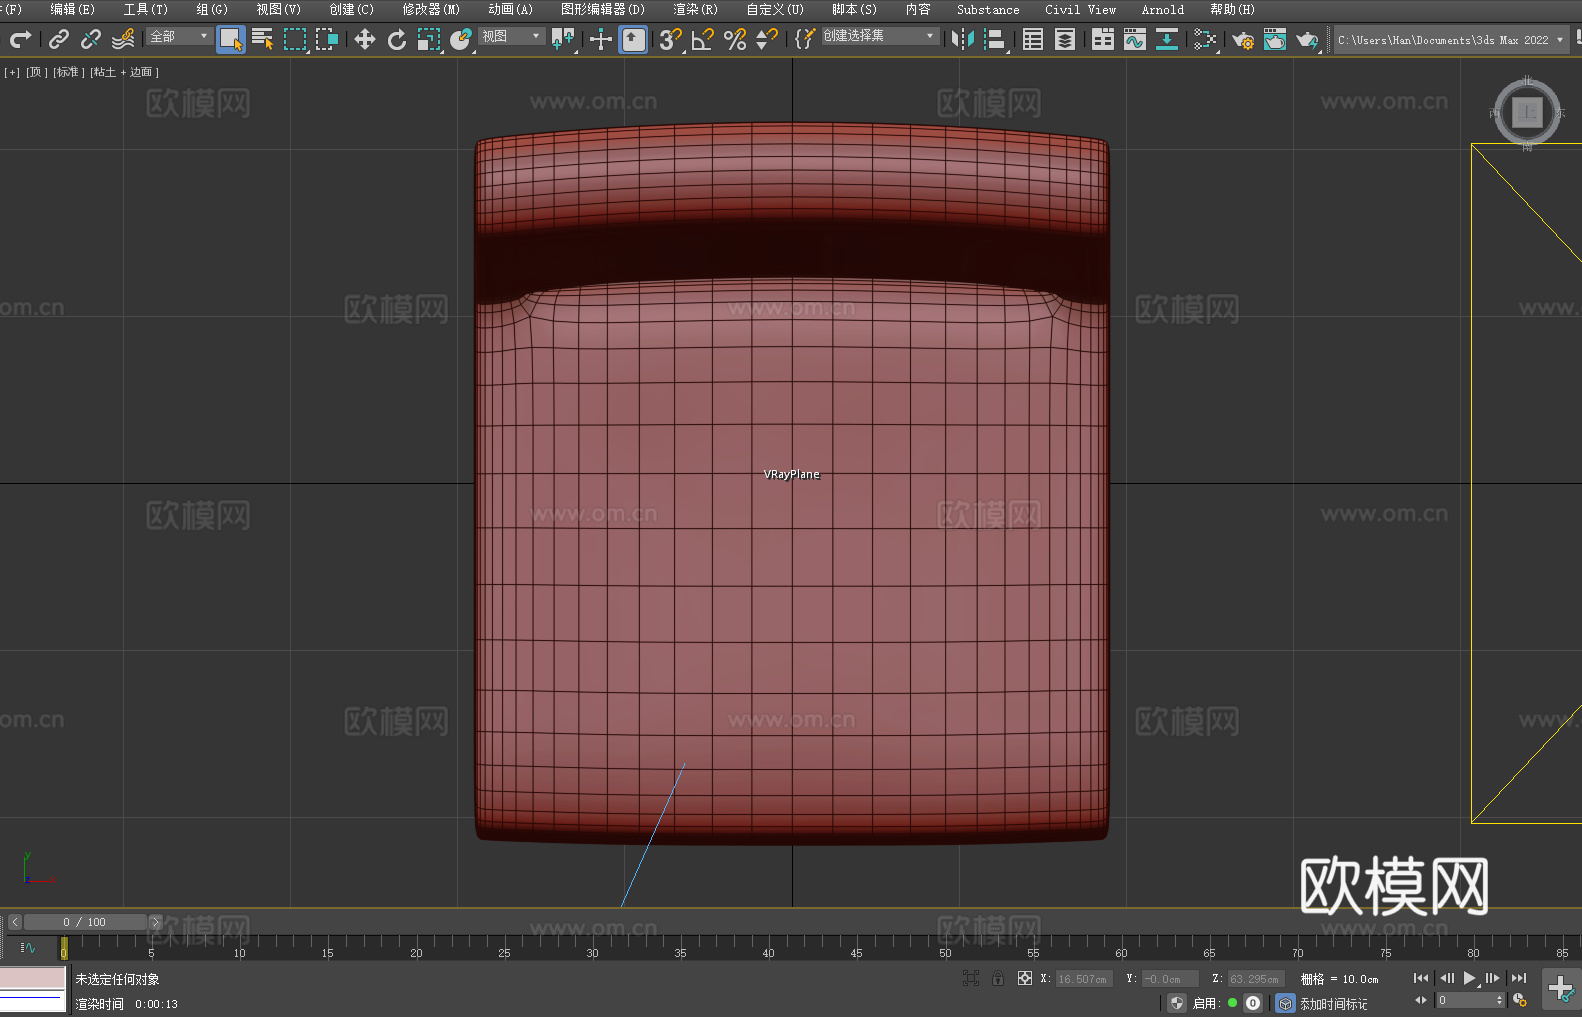Screen dimensions: 1582x1017
Task: Toggle the Spinner Snap button
Action: pyautogui.click(x=767, y=39)
